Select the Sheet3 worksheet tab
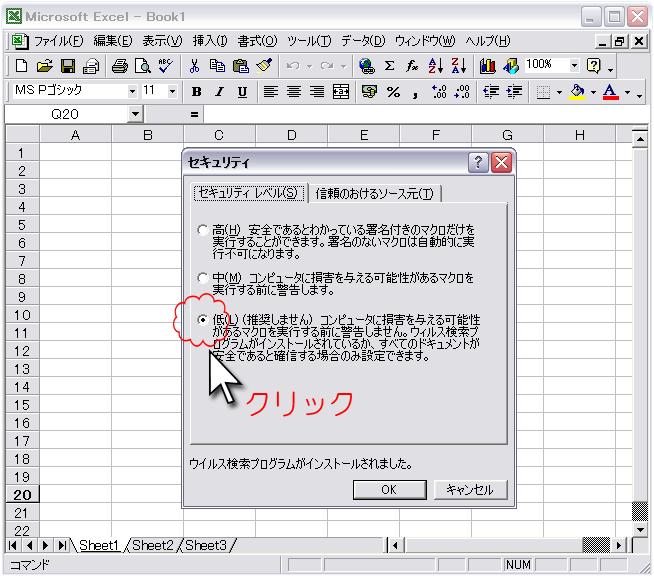 206,545
